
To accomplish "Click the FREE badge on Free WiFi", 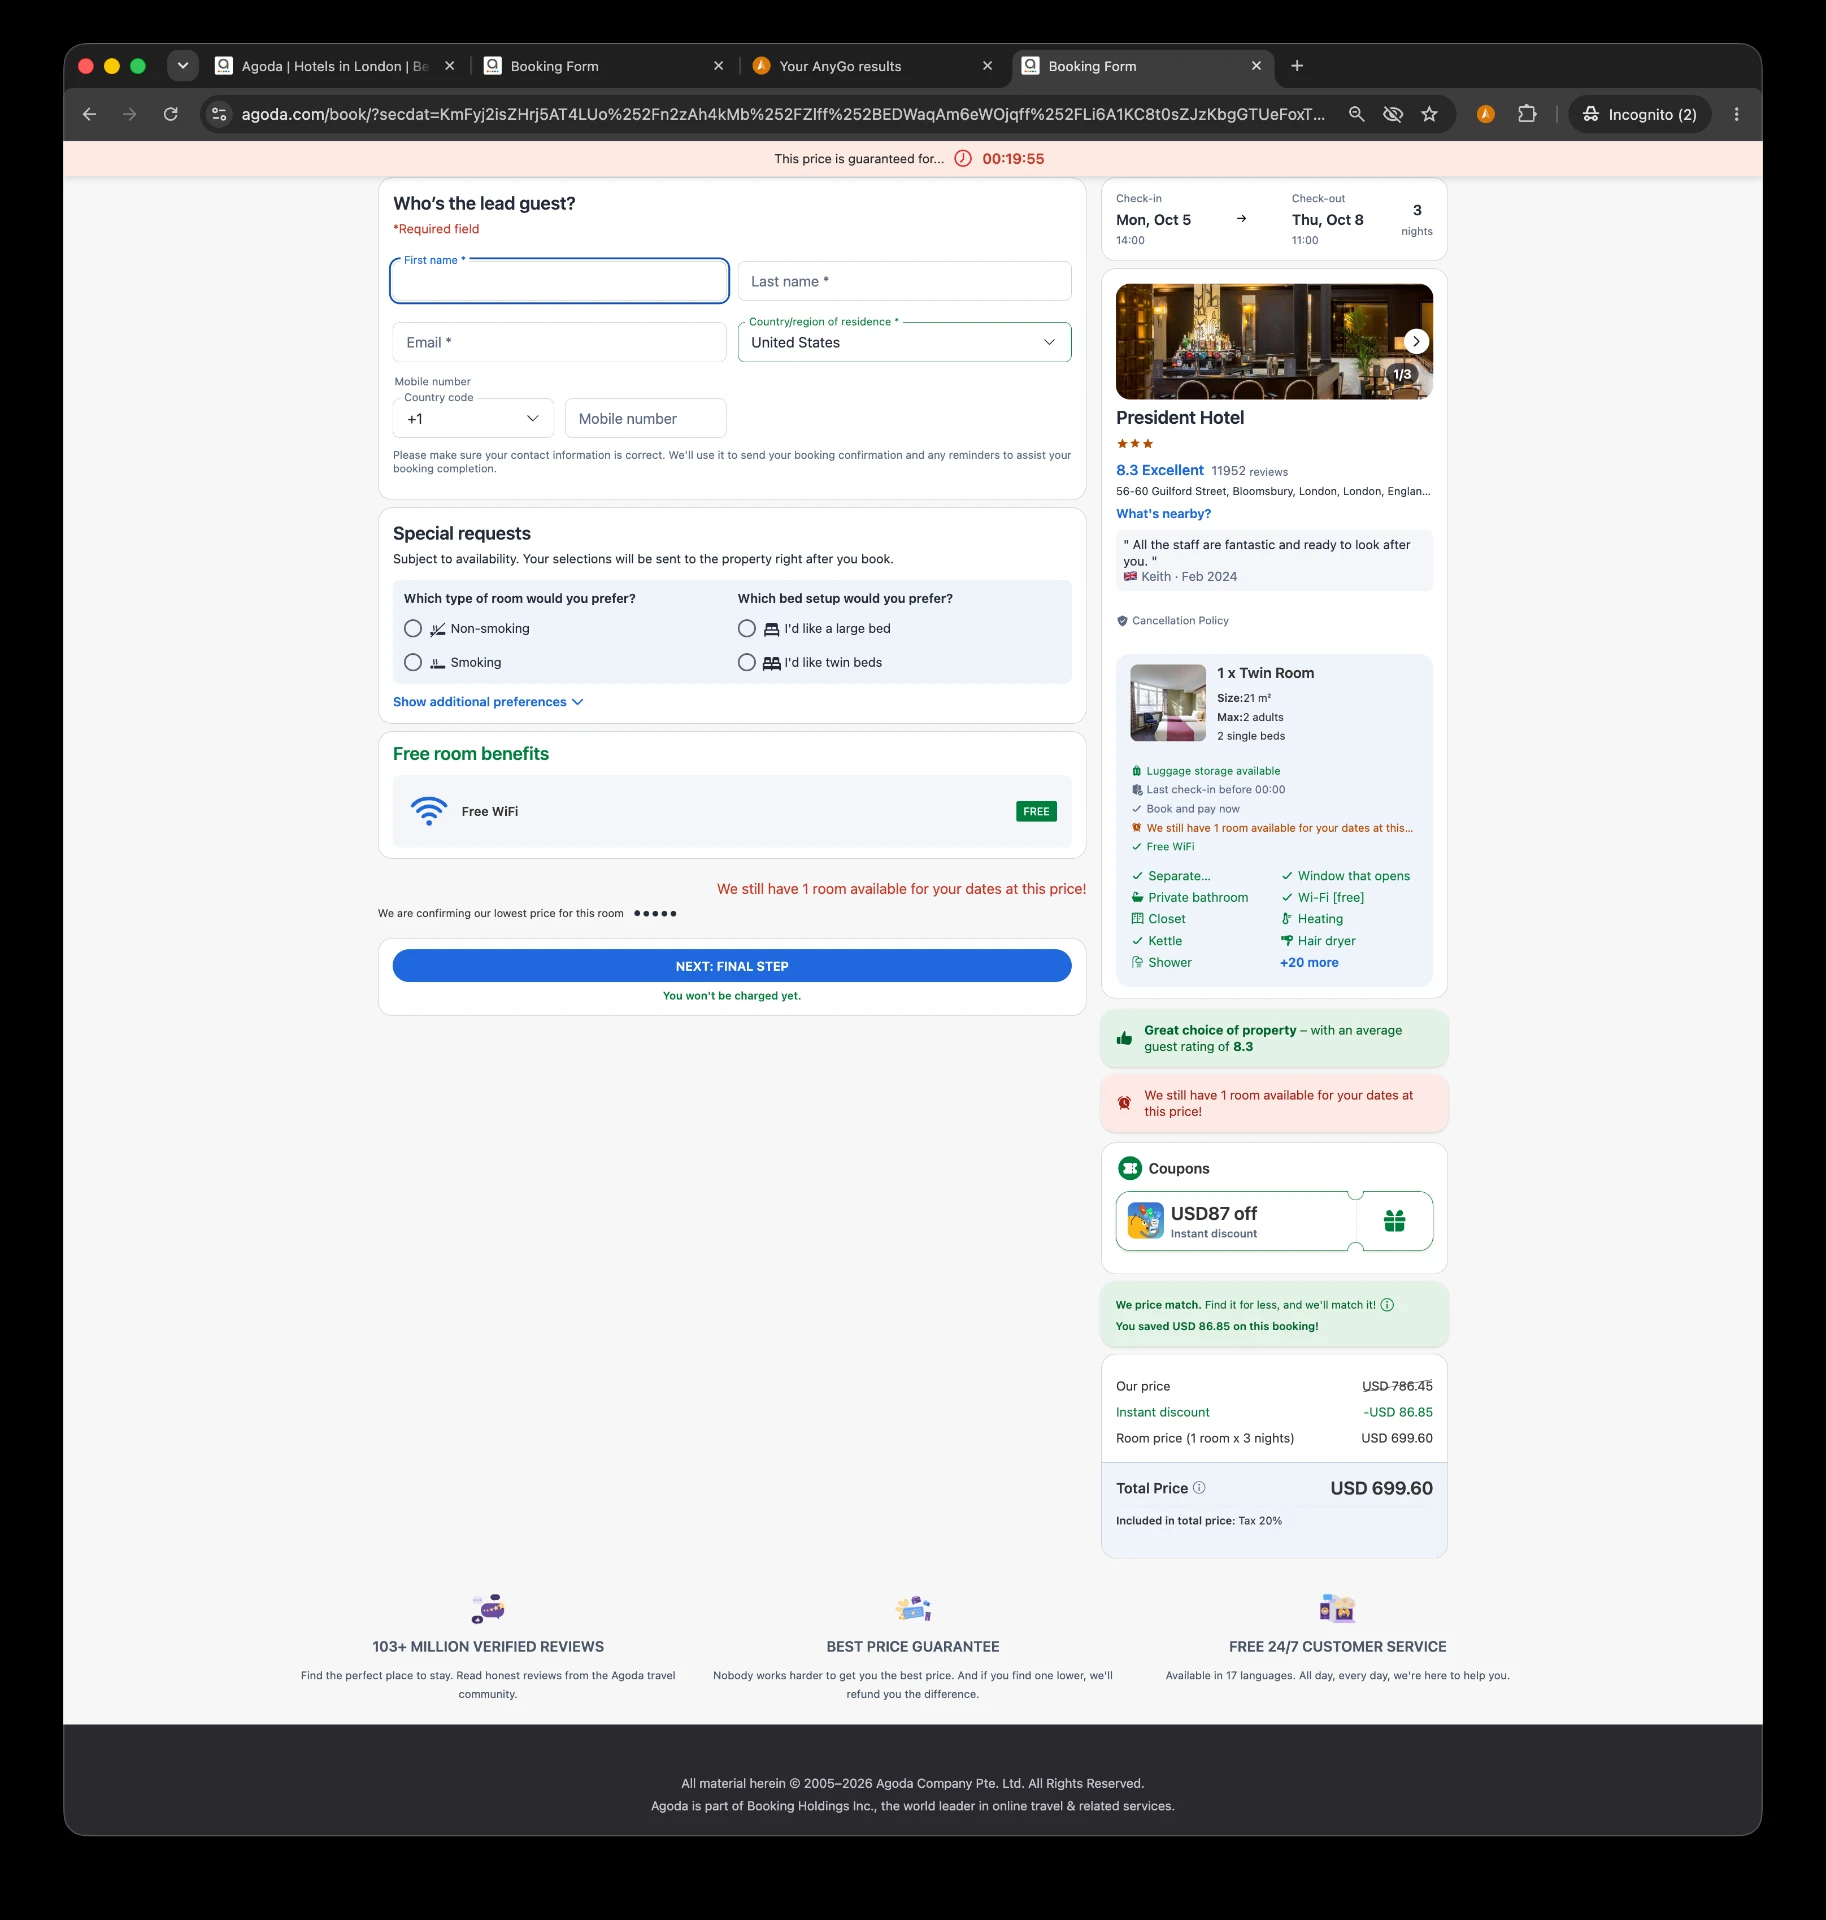I will click(1036, 811).
